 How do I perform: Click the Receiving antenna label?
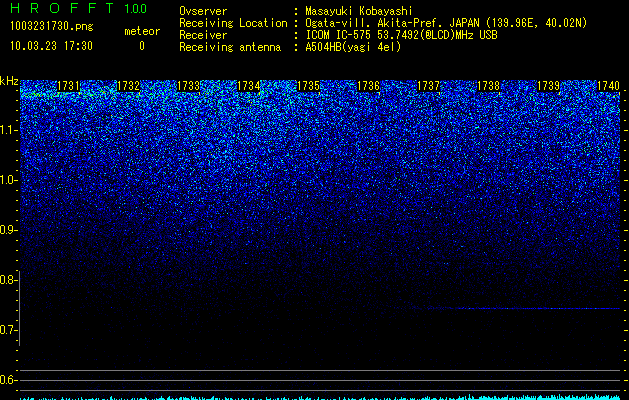click(x=230, y=47)
